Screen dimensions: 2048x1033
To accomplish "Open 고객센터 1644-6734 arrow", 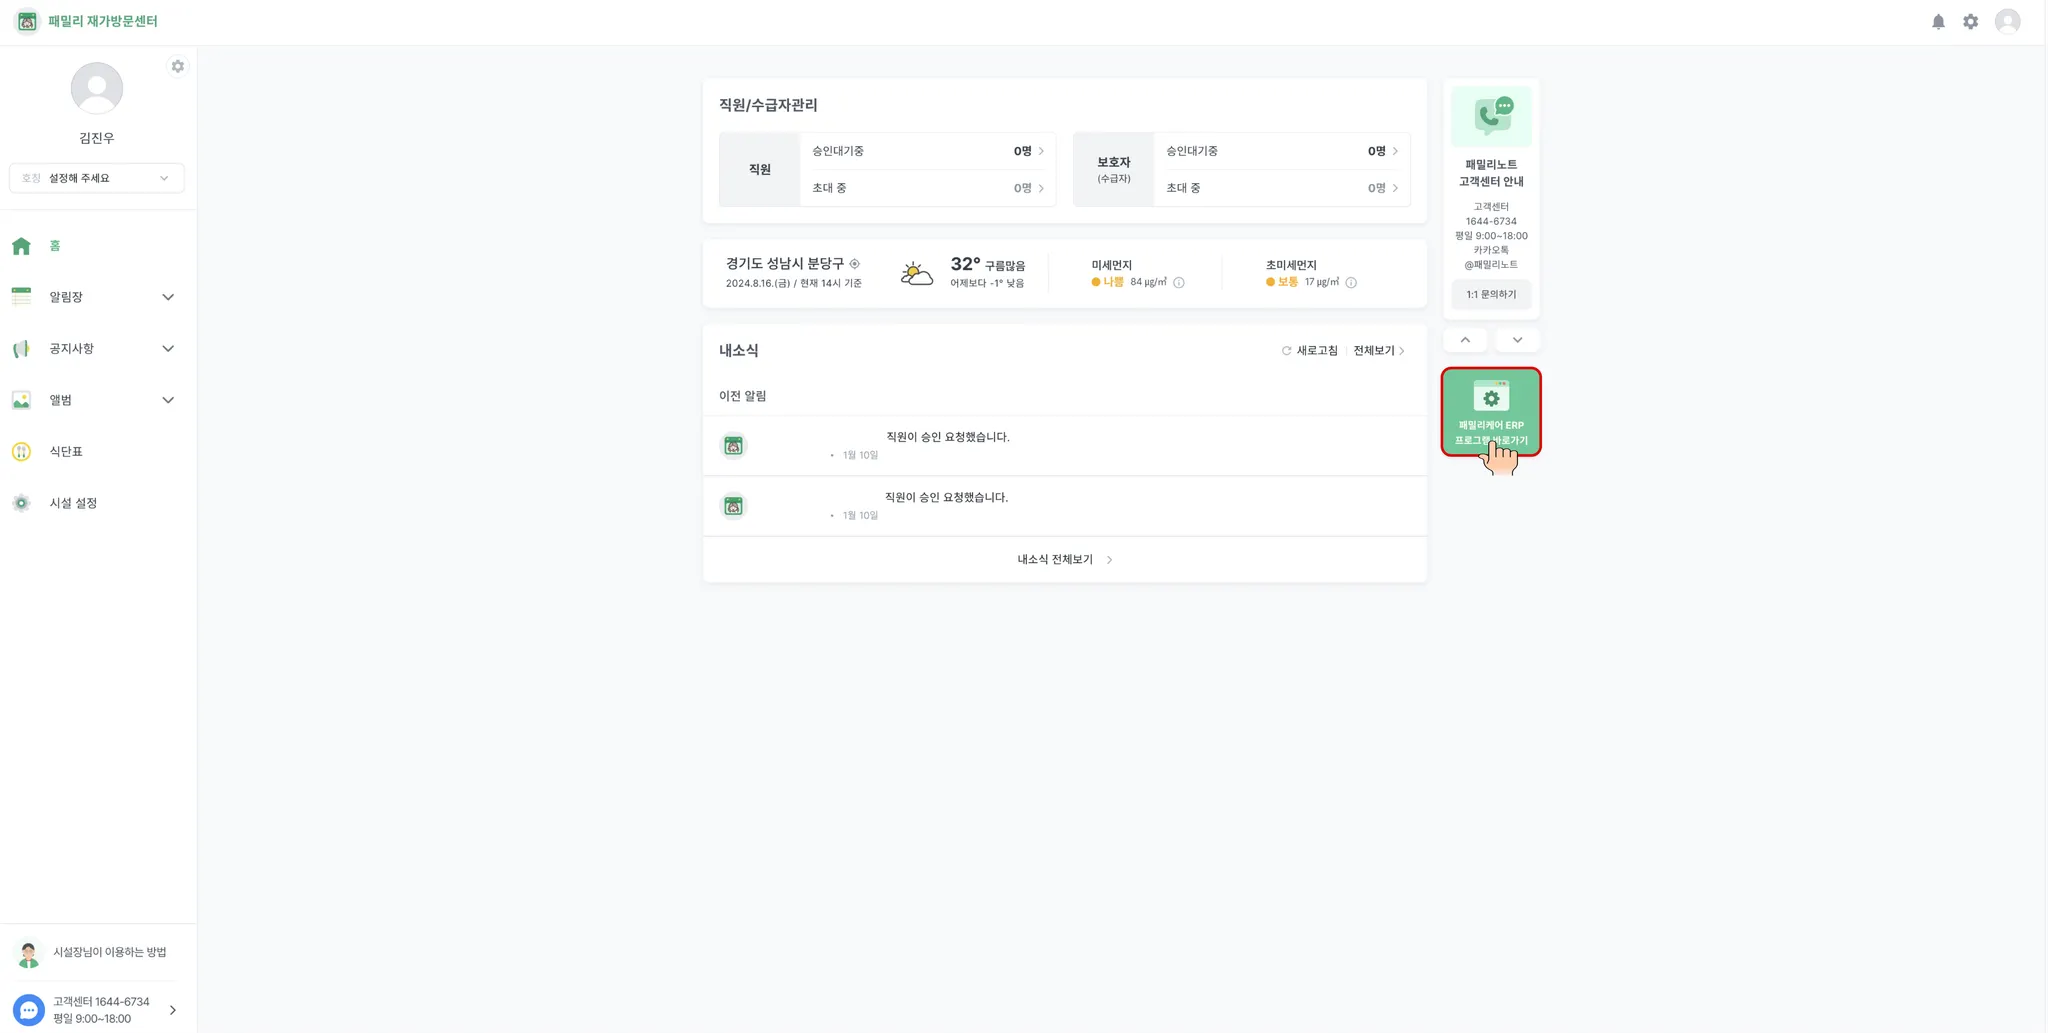I will [172, 1010].
